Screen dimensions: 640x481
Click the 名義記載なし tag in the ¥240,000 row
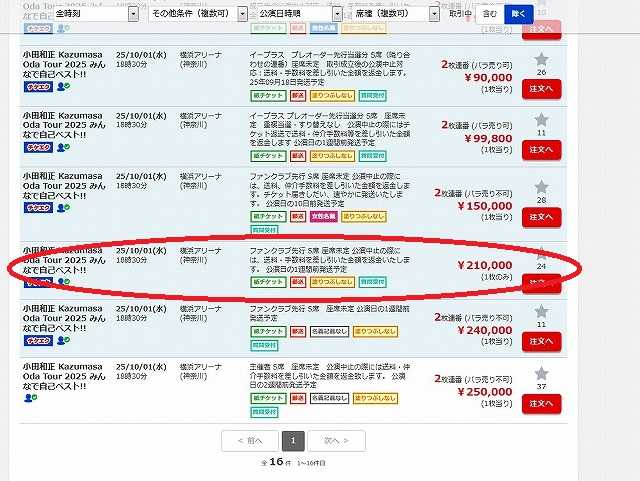[329, 332]
